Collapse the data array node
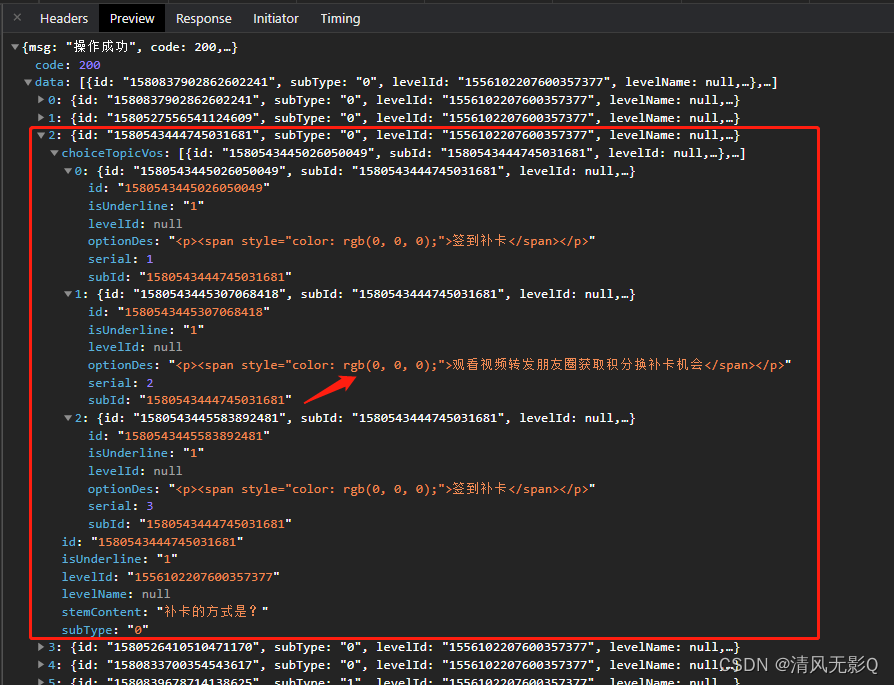The width and height of the screenshot is (894, 685). tap(28, 82)
